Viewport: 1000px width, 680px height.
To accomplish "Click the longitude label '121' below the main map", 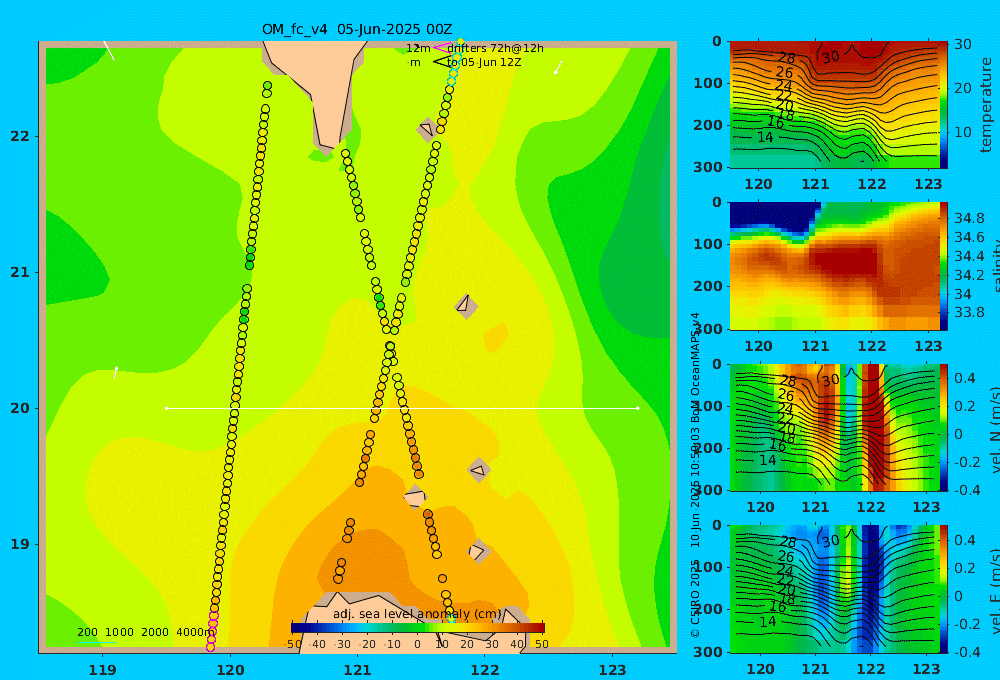I will click(x=357, y=670).
